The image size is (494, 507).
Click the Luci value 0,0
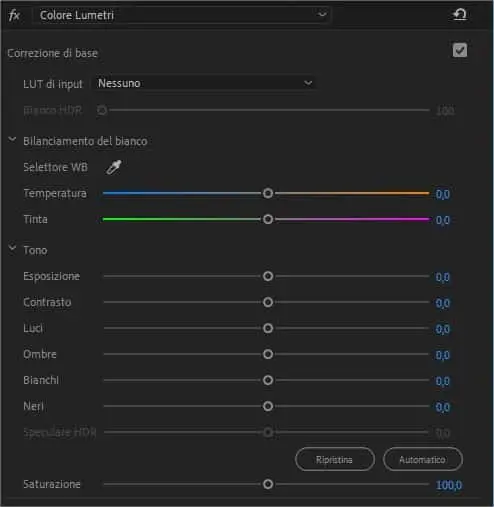click(443, 329)
